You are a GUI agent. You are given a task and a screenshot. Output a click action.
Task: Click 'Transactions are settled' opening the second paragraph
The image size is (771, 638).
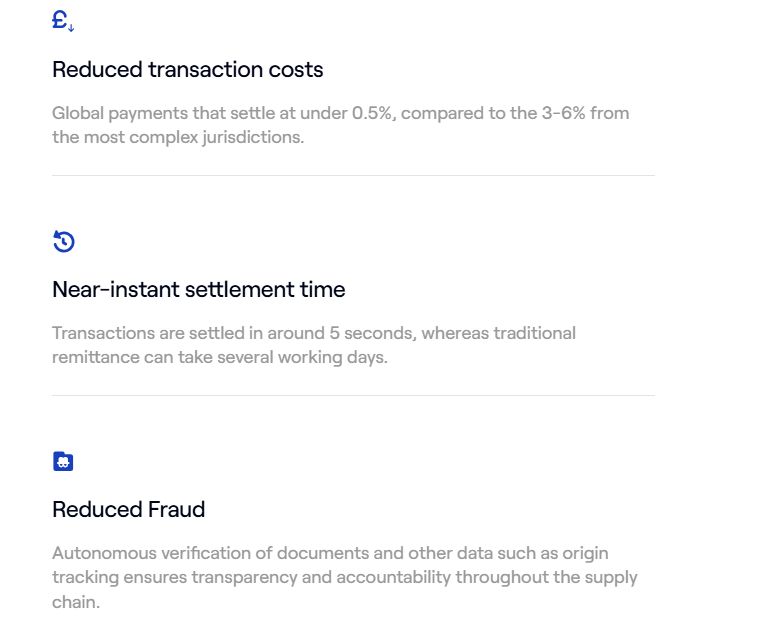(x=148, y=333)
